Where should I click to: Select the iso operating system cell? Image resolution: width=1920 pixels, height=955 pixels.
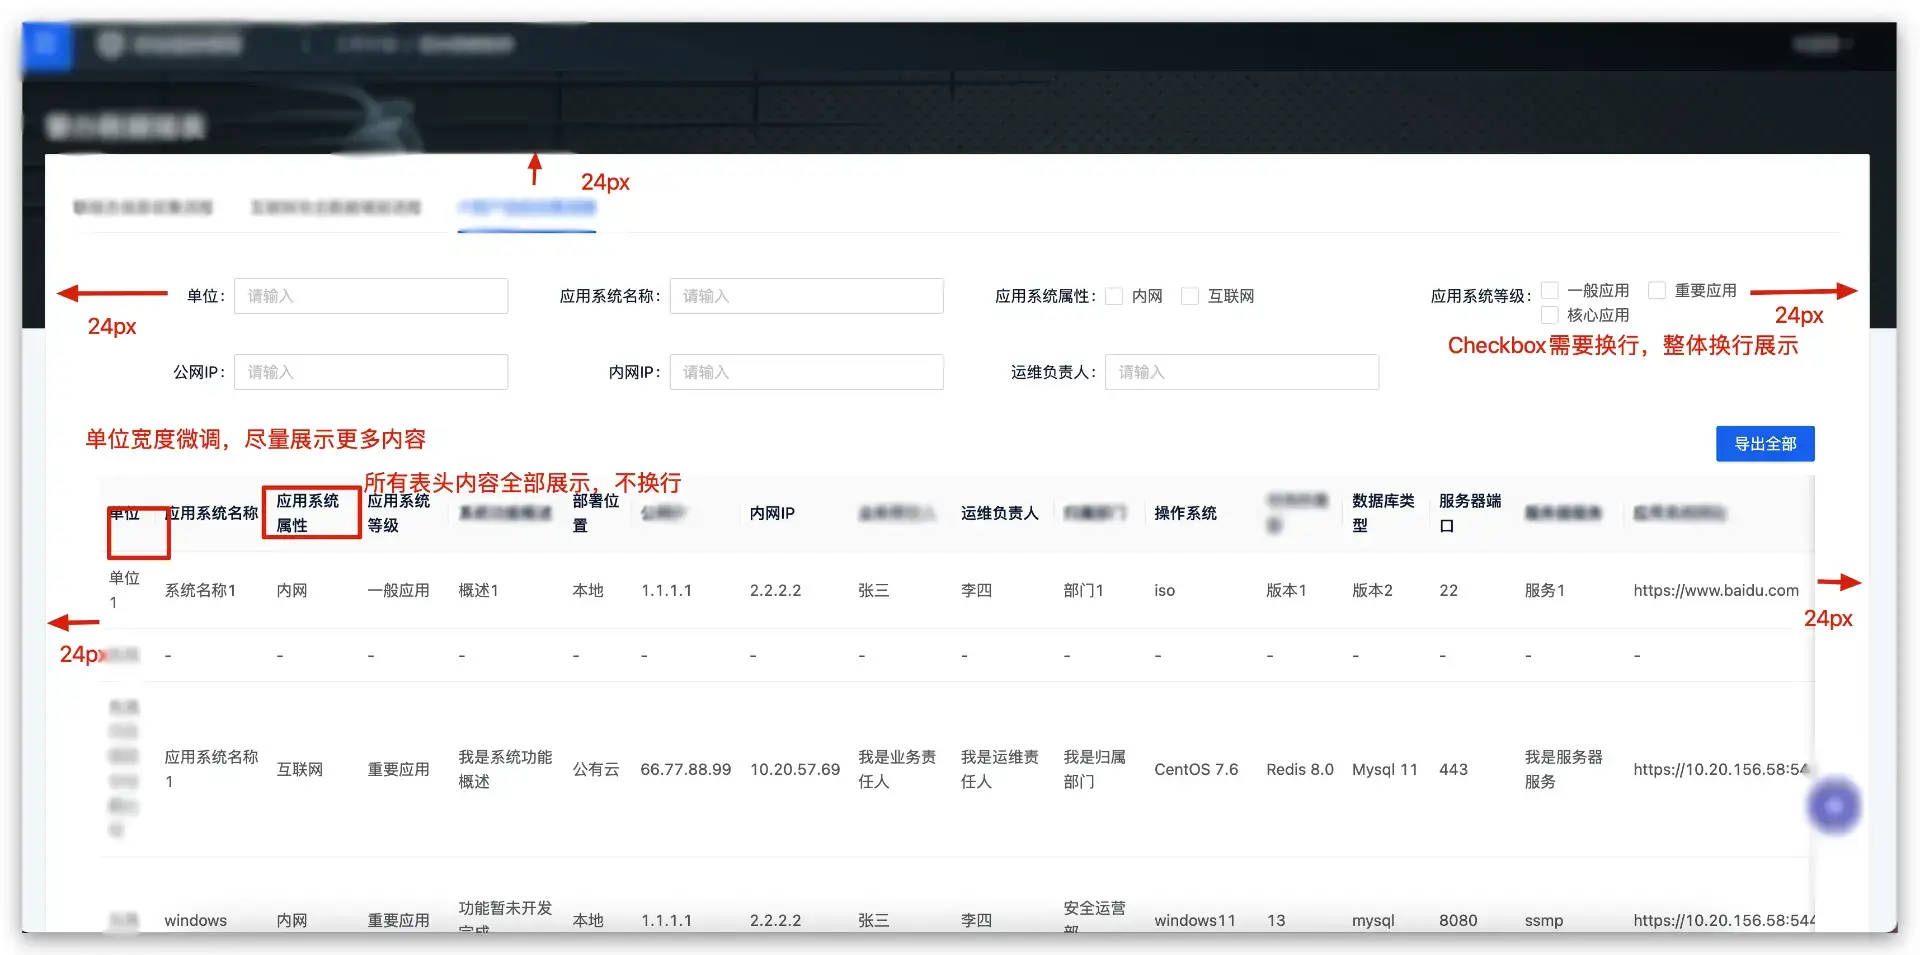pyautogui.click(x=1164, y=590)
